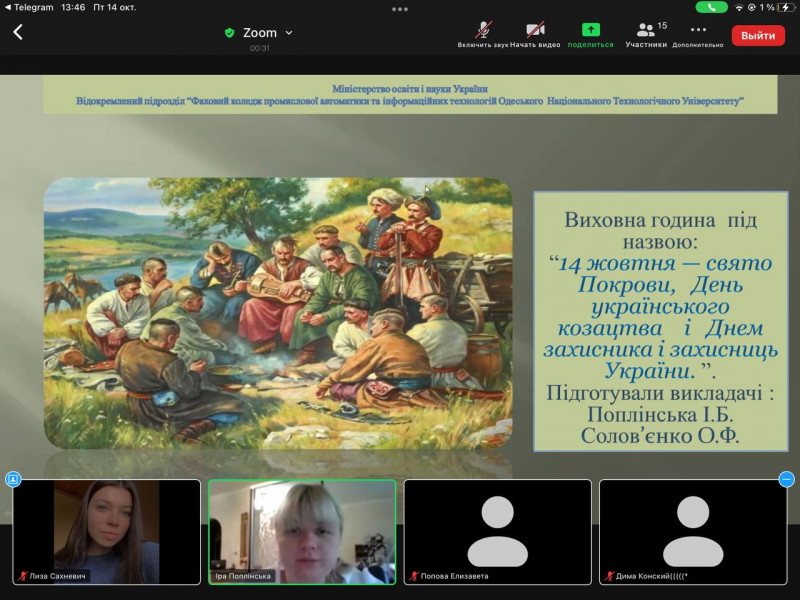Tap the muted mic icon beside Лиза Сахневич
The image size is (800, 600).
[x=22, y=576]
